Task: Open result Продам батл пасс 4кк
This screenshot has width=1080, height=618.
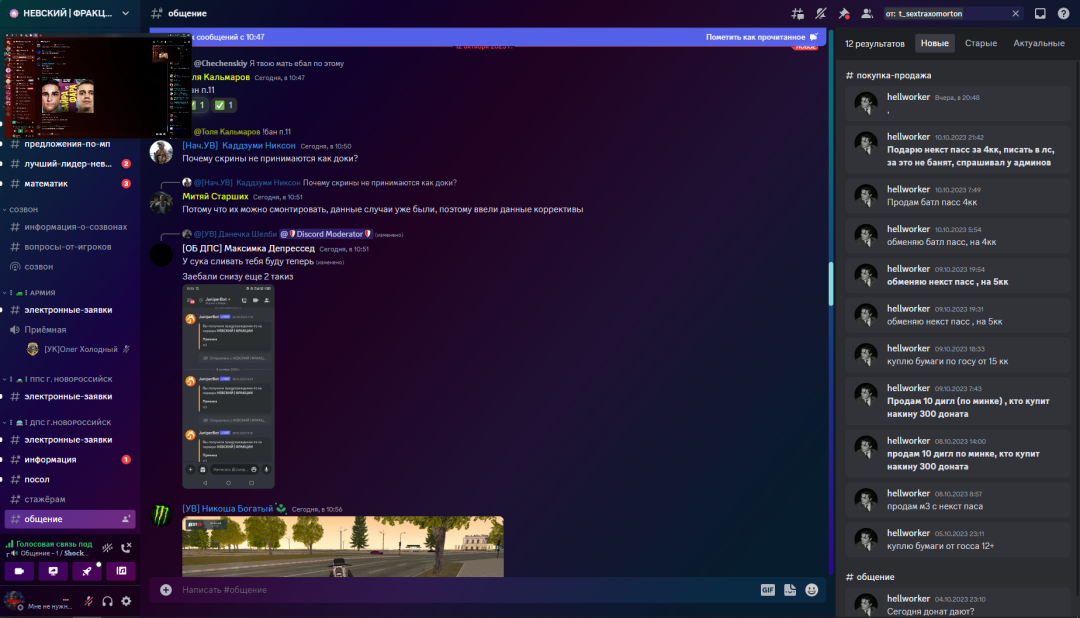Action: [959, 196]
